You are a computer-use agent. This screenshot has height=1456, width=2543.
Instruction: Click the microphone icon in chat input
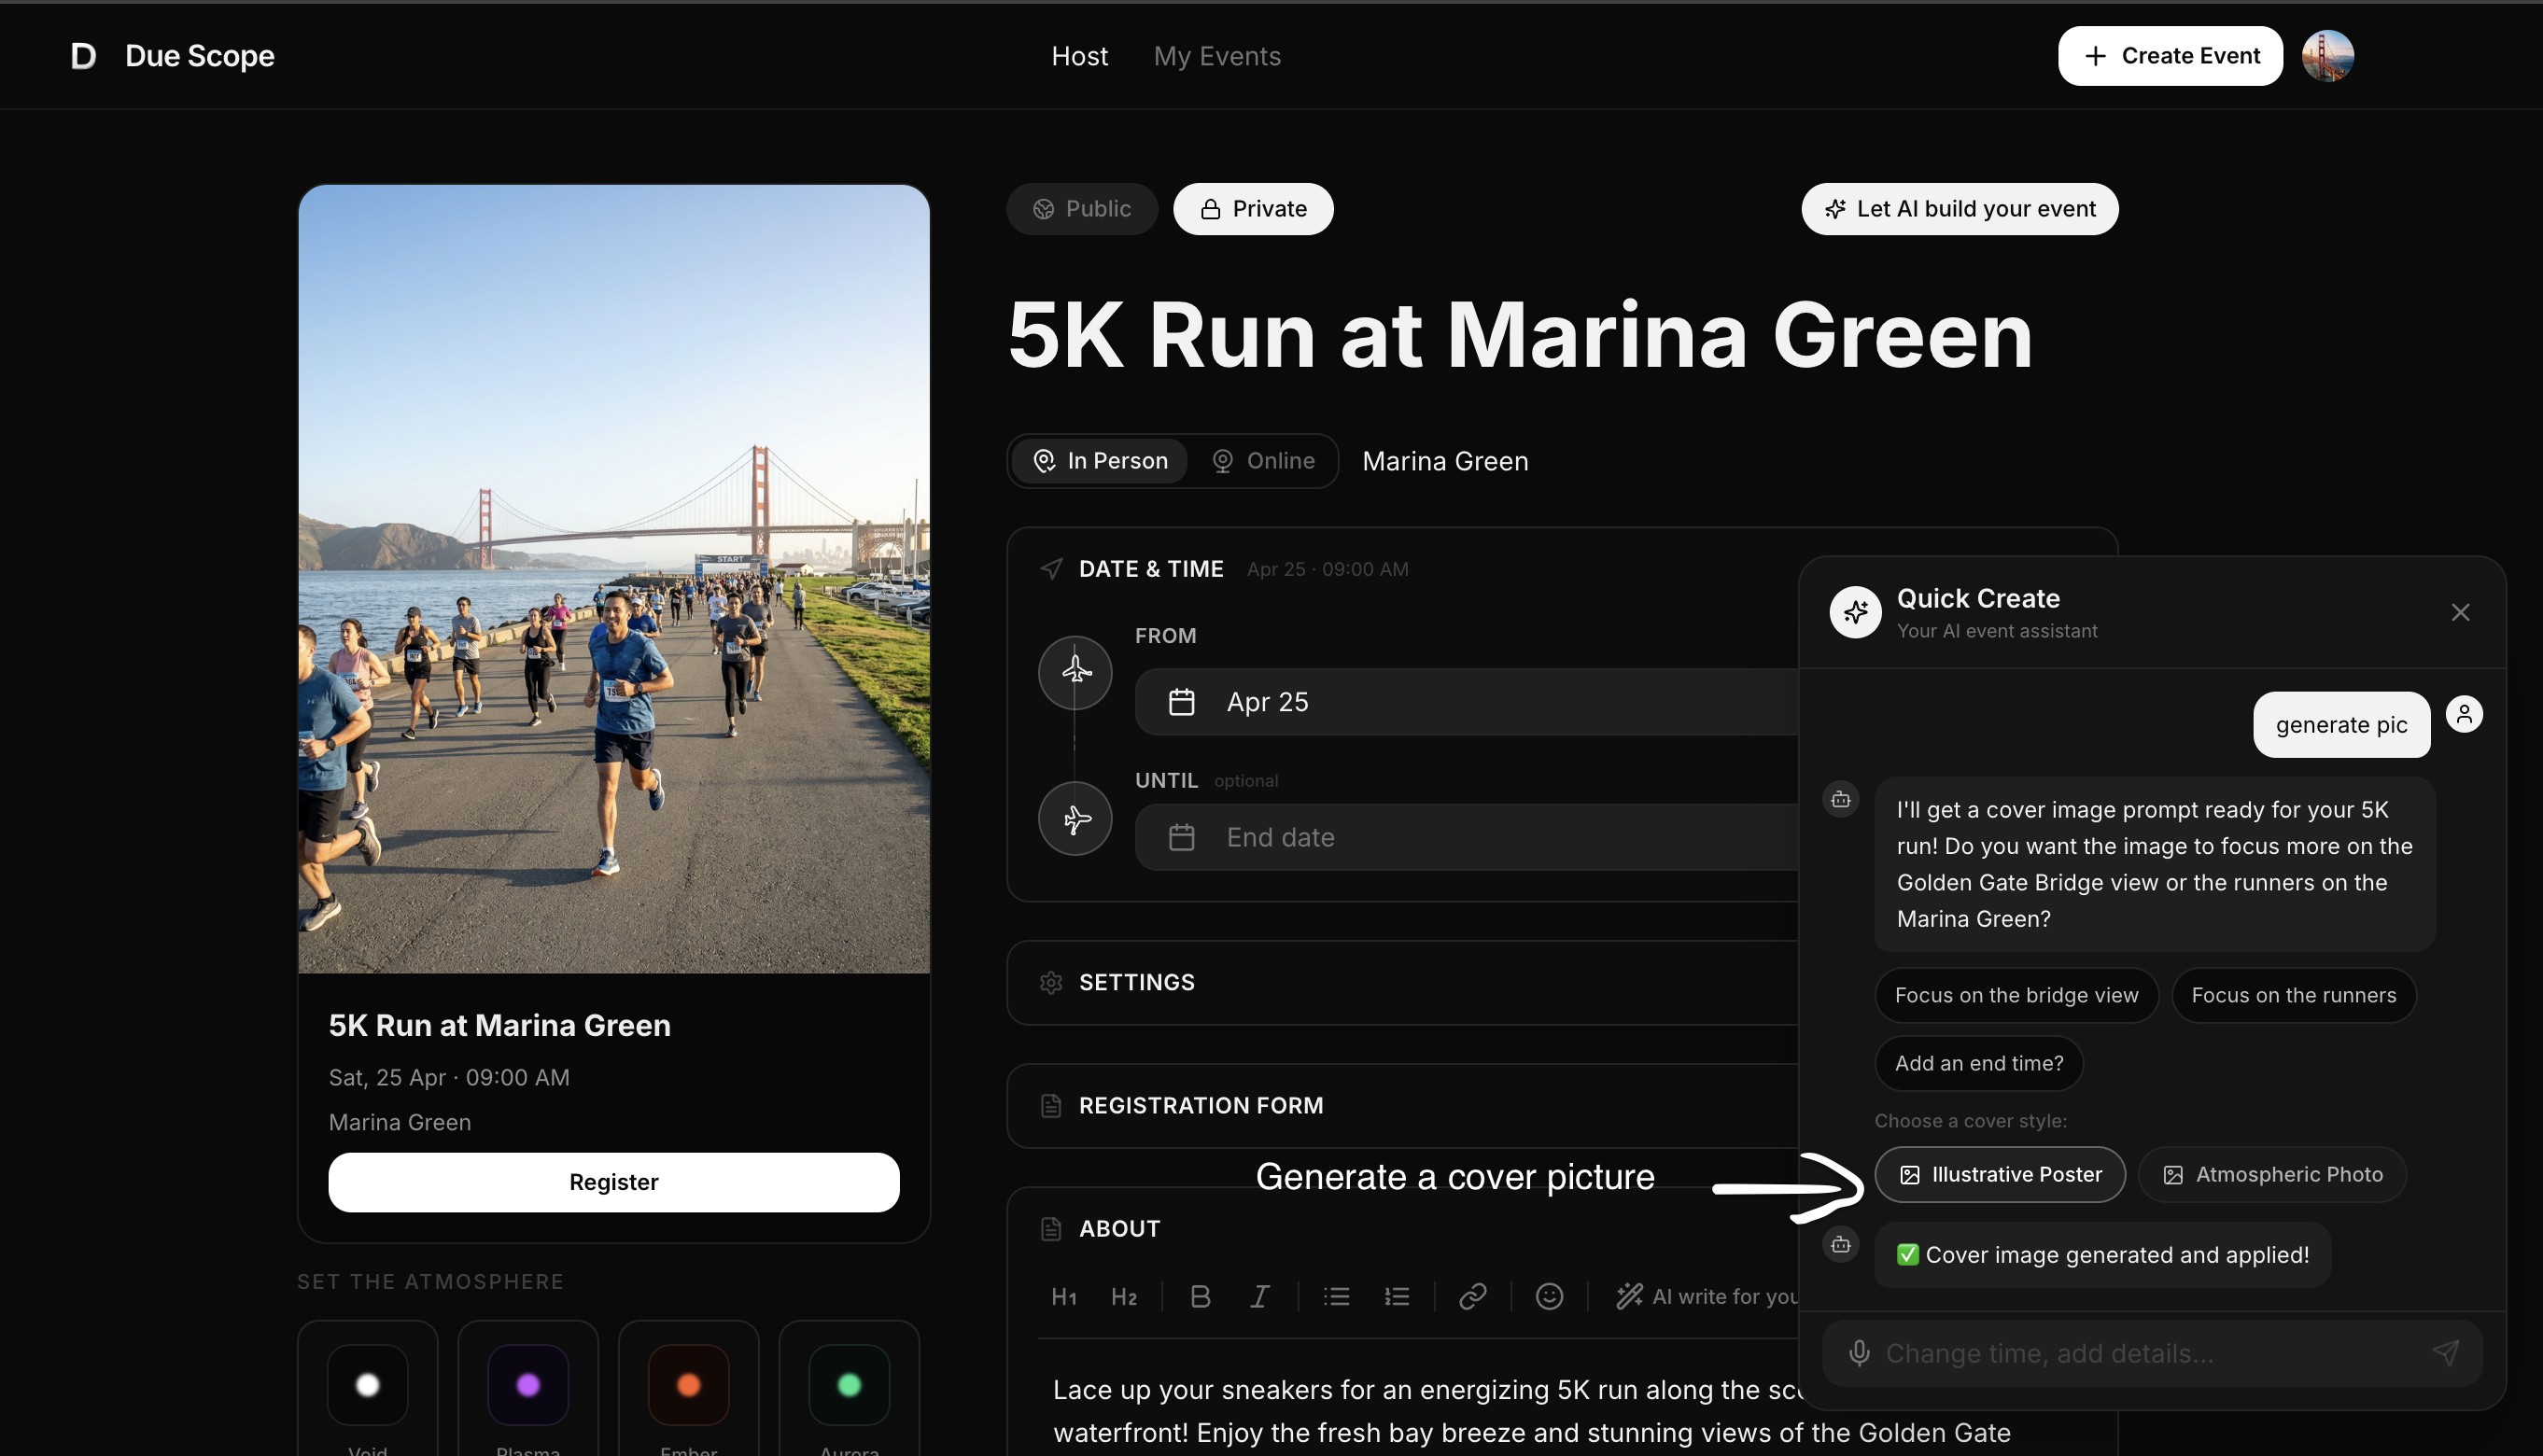click(1859, 1353)
